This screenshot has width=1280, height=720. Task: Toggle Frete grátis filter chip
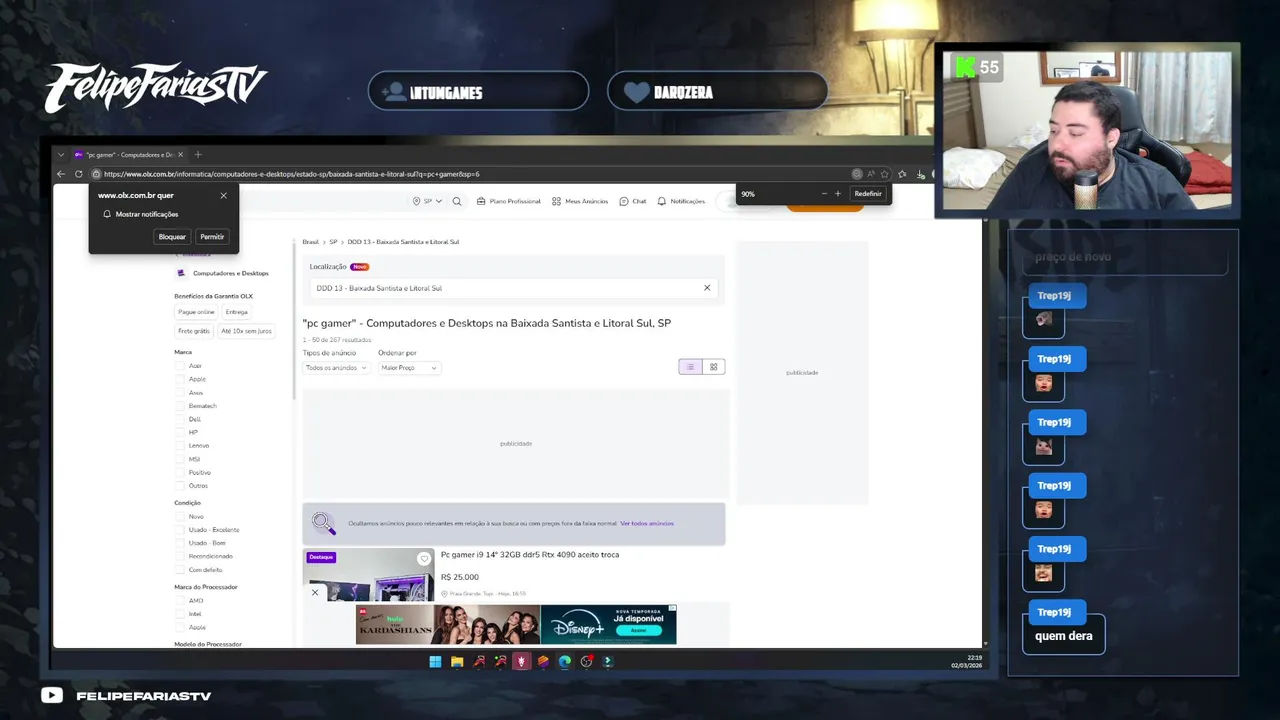pyautogui.click(x=194, y=331)
